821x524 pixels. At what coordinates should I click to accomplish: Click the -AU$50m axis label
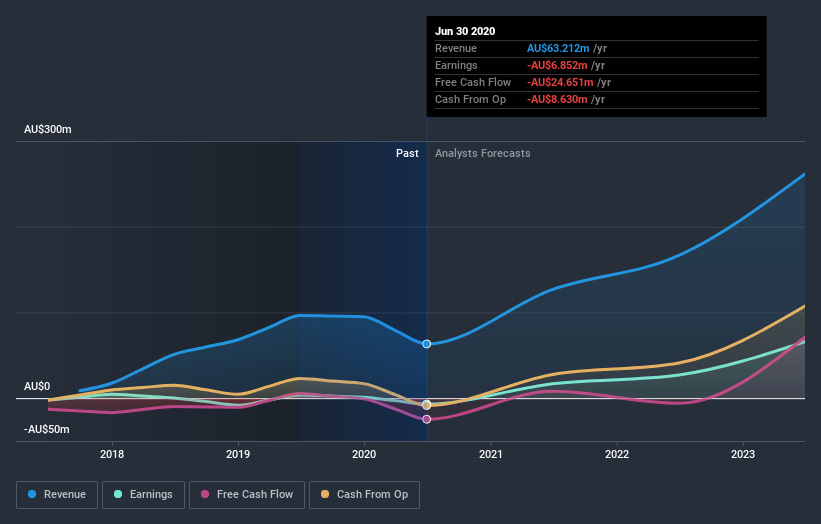[47, 429]
